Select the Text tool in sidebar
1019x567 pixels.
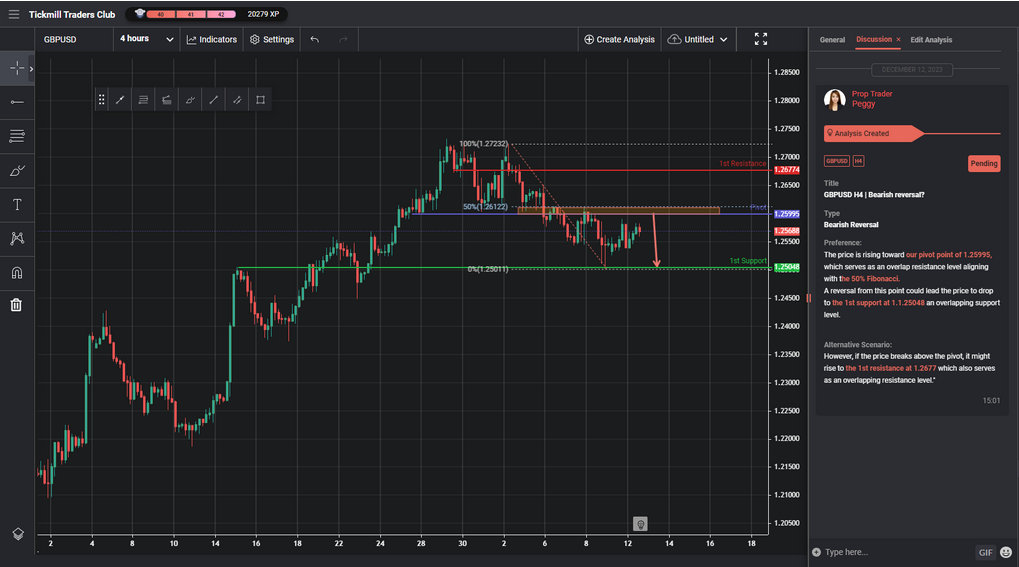(17, 205)
